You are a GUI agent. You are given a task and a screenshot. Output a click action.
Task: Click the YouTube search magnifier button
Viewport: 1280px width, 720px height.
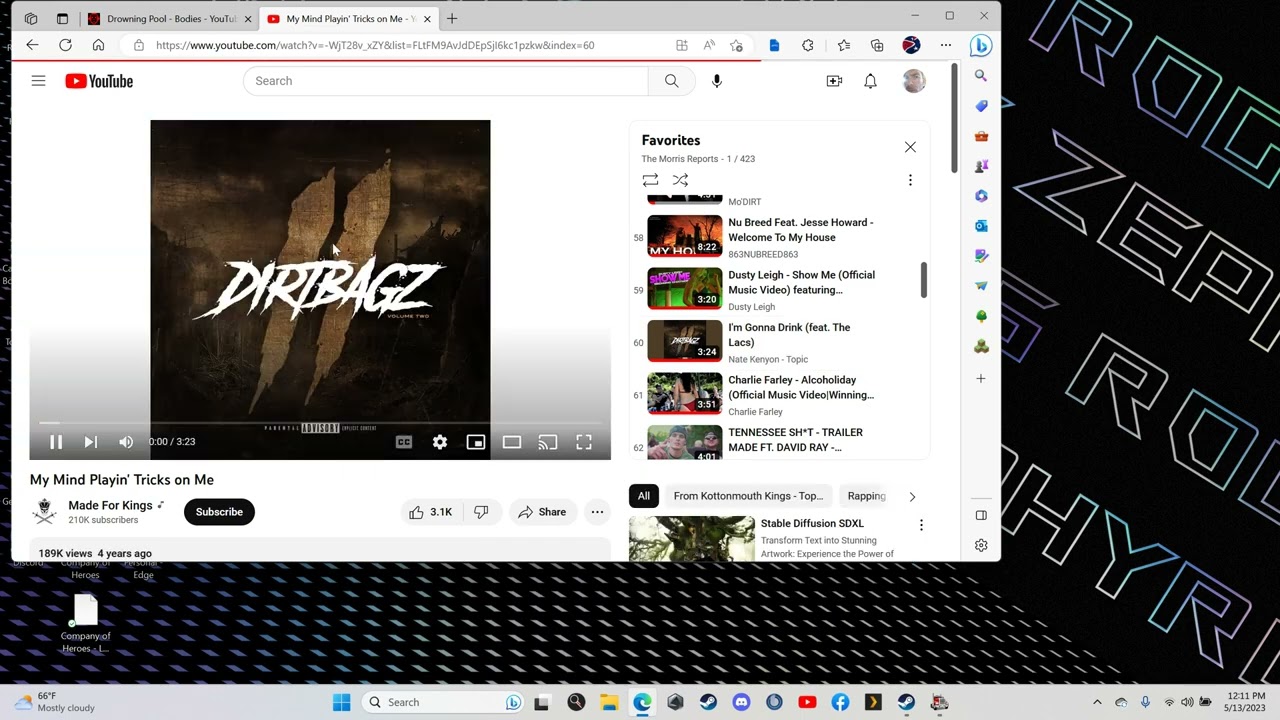click(x=671, y=81)
